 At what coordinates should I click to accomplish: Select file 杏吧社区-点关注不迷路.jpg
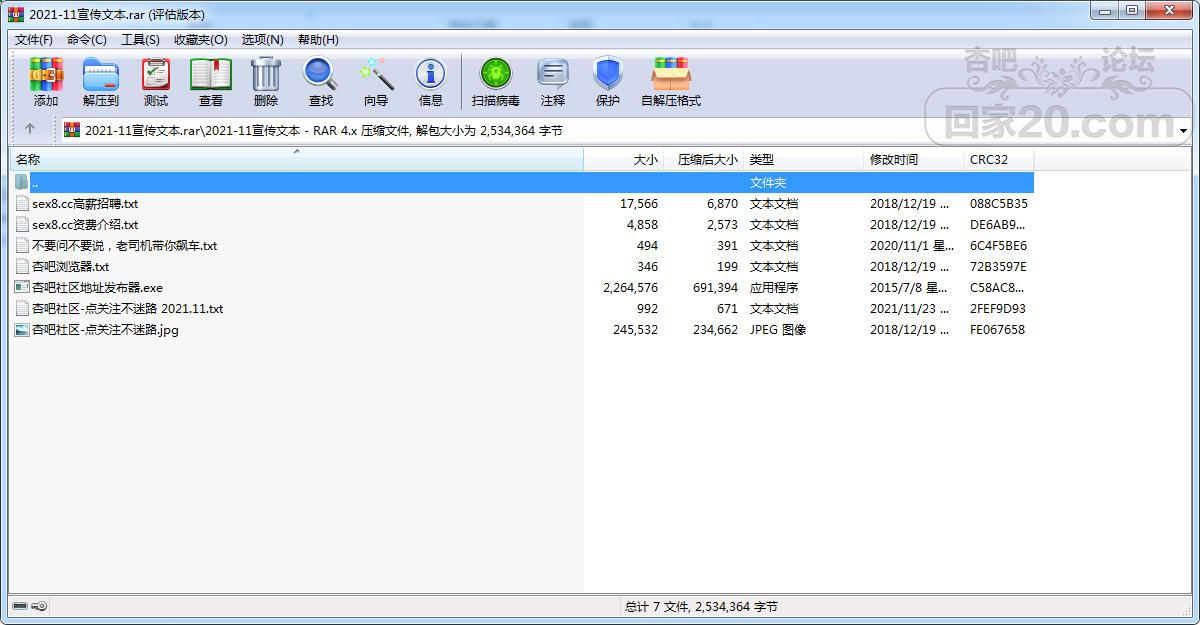[x=105, y=329]
